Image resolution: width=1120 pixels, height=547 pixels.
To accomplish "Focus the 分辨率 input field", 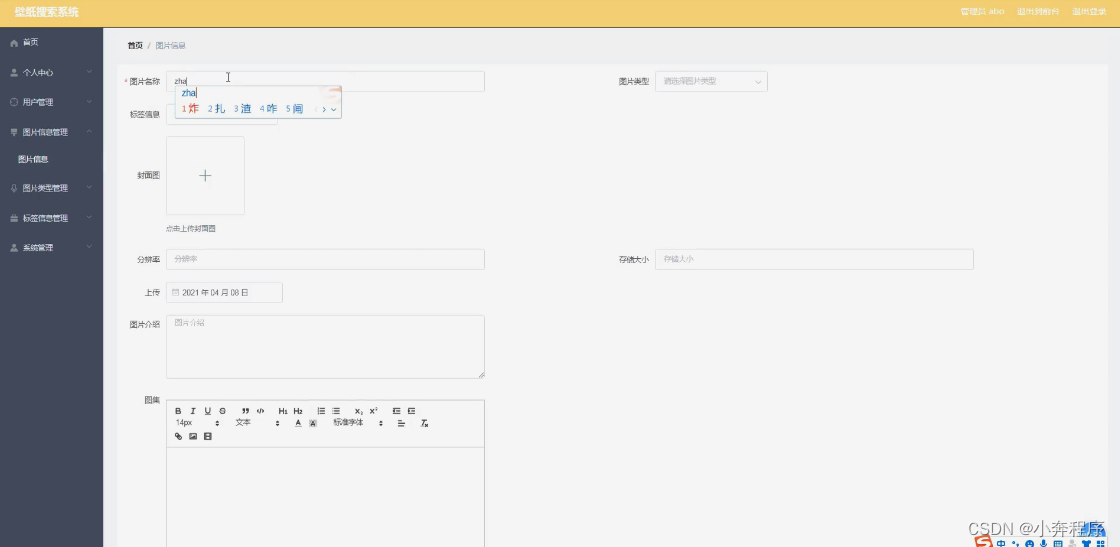I will pyautogui.click(x=325, y=259).
